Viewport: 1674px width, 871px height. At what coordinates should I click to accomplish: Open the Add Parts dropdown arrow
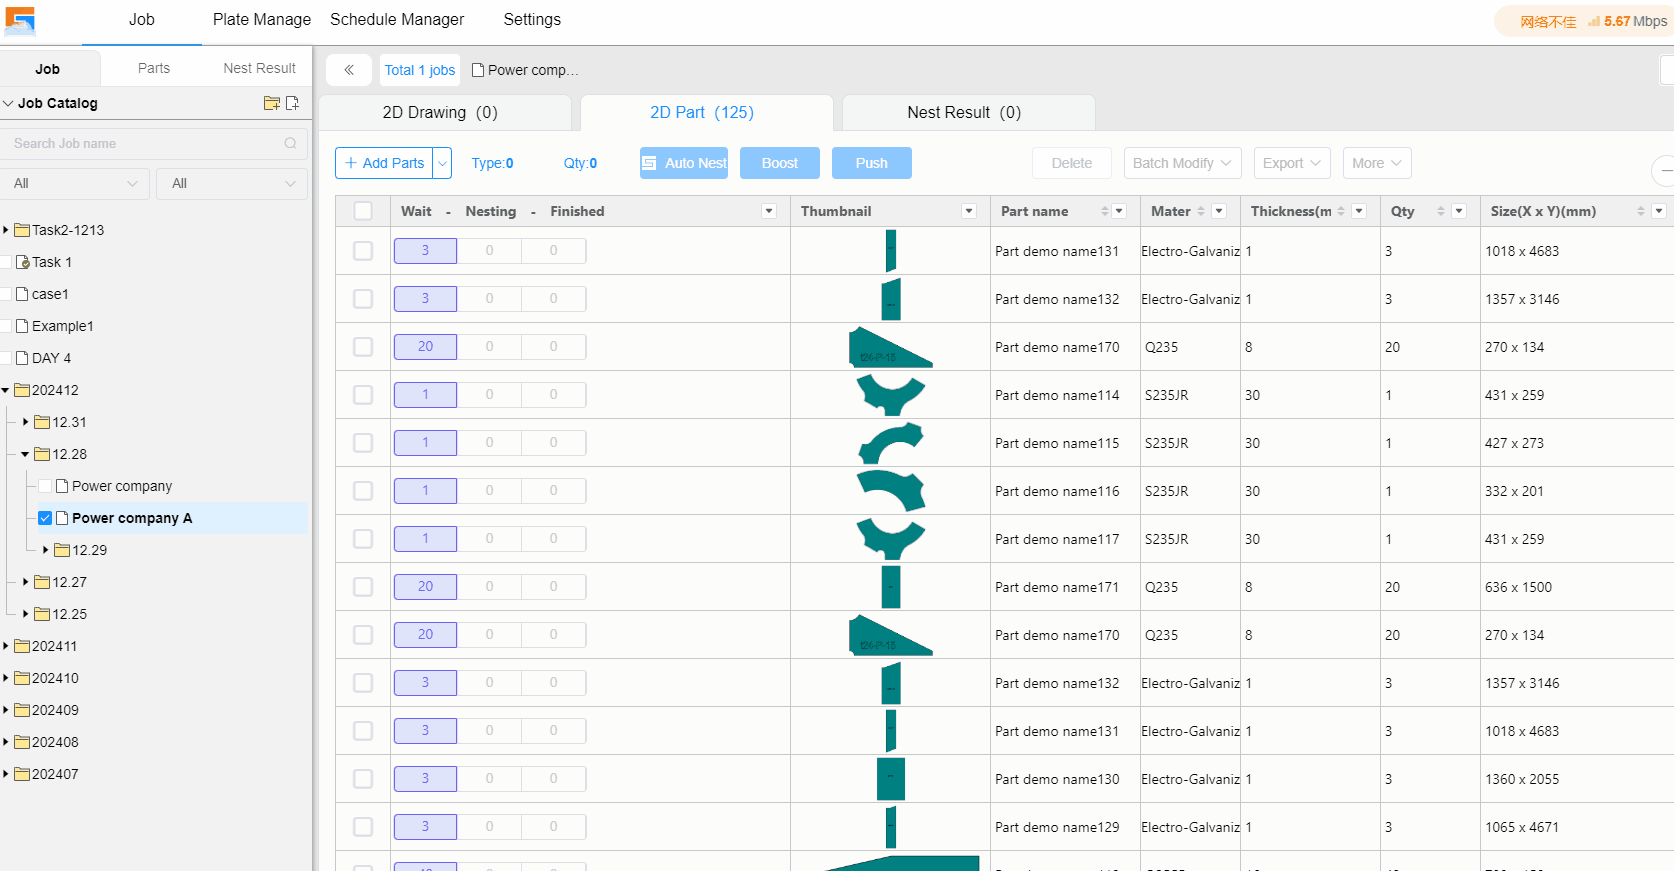tap(442, 163)
